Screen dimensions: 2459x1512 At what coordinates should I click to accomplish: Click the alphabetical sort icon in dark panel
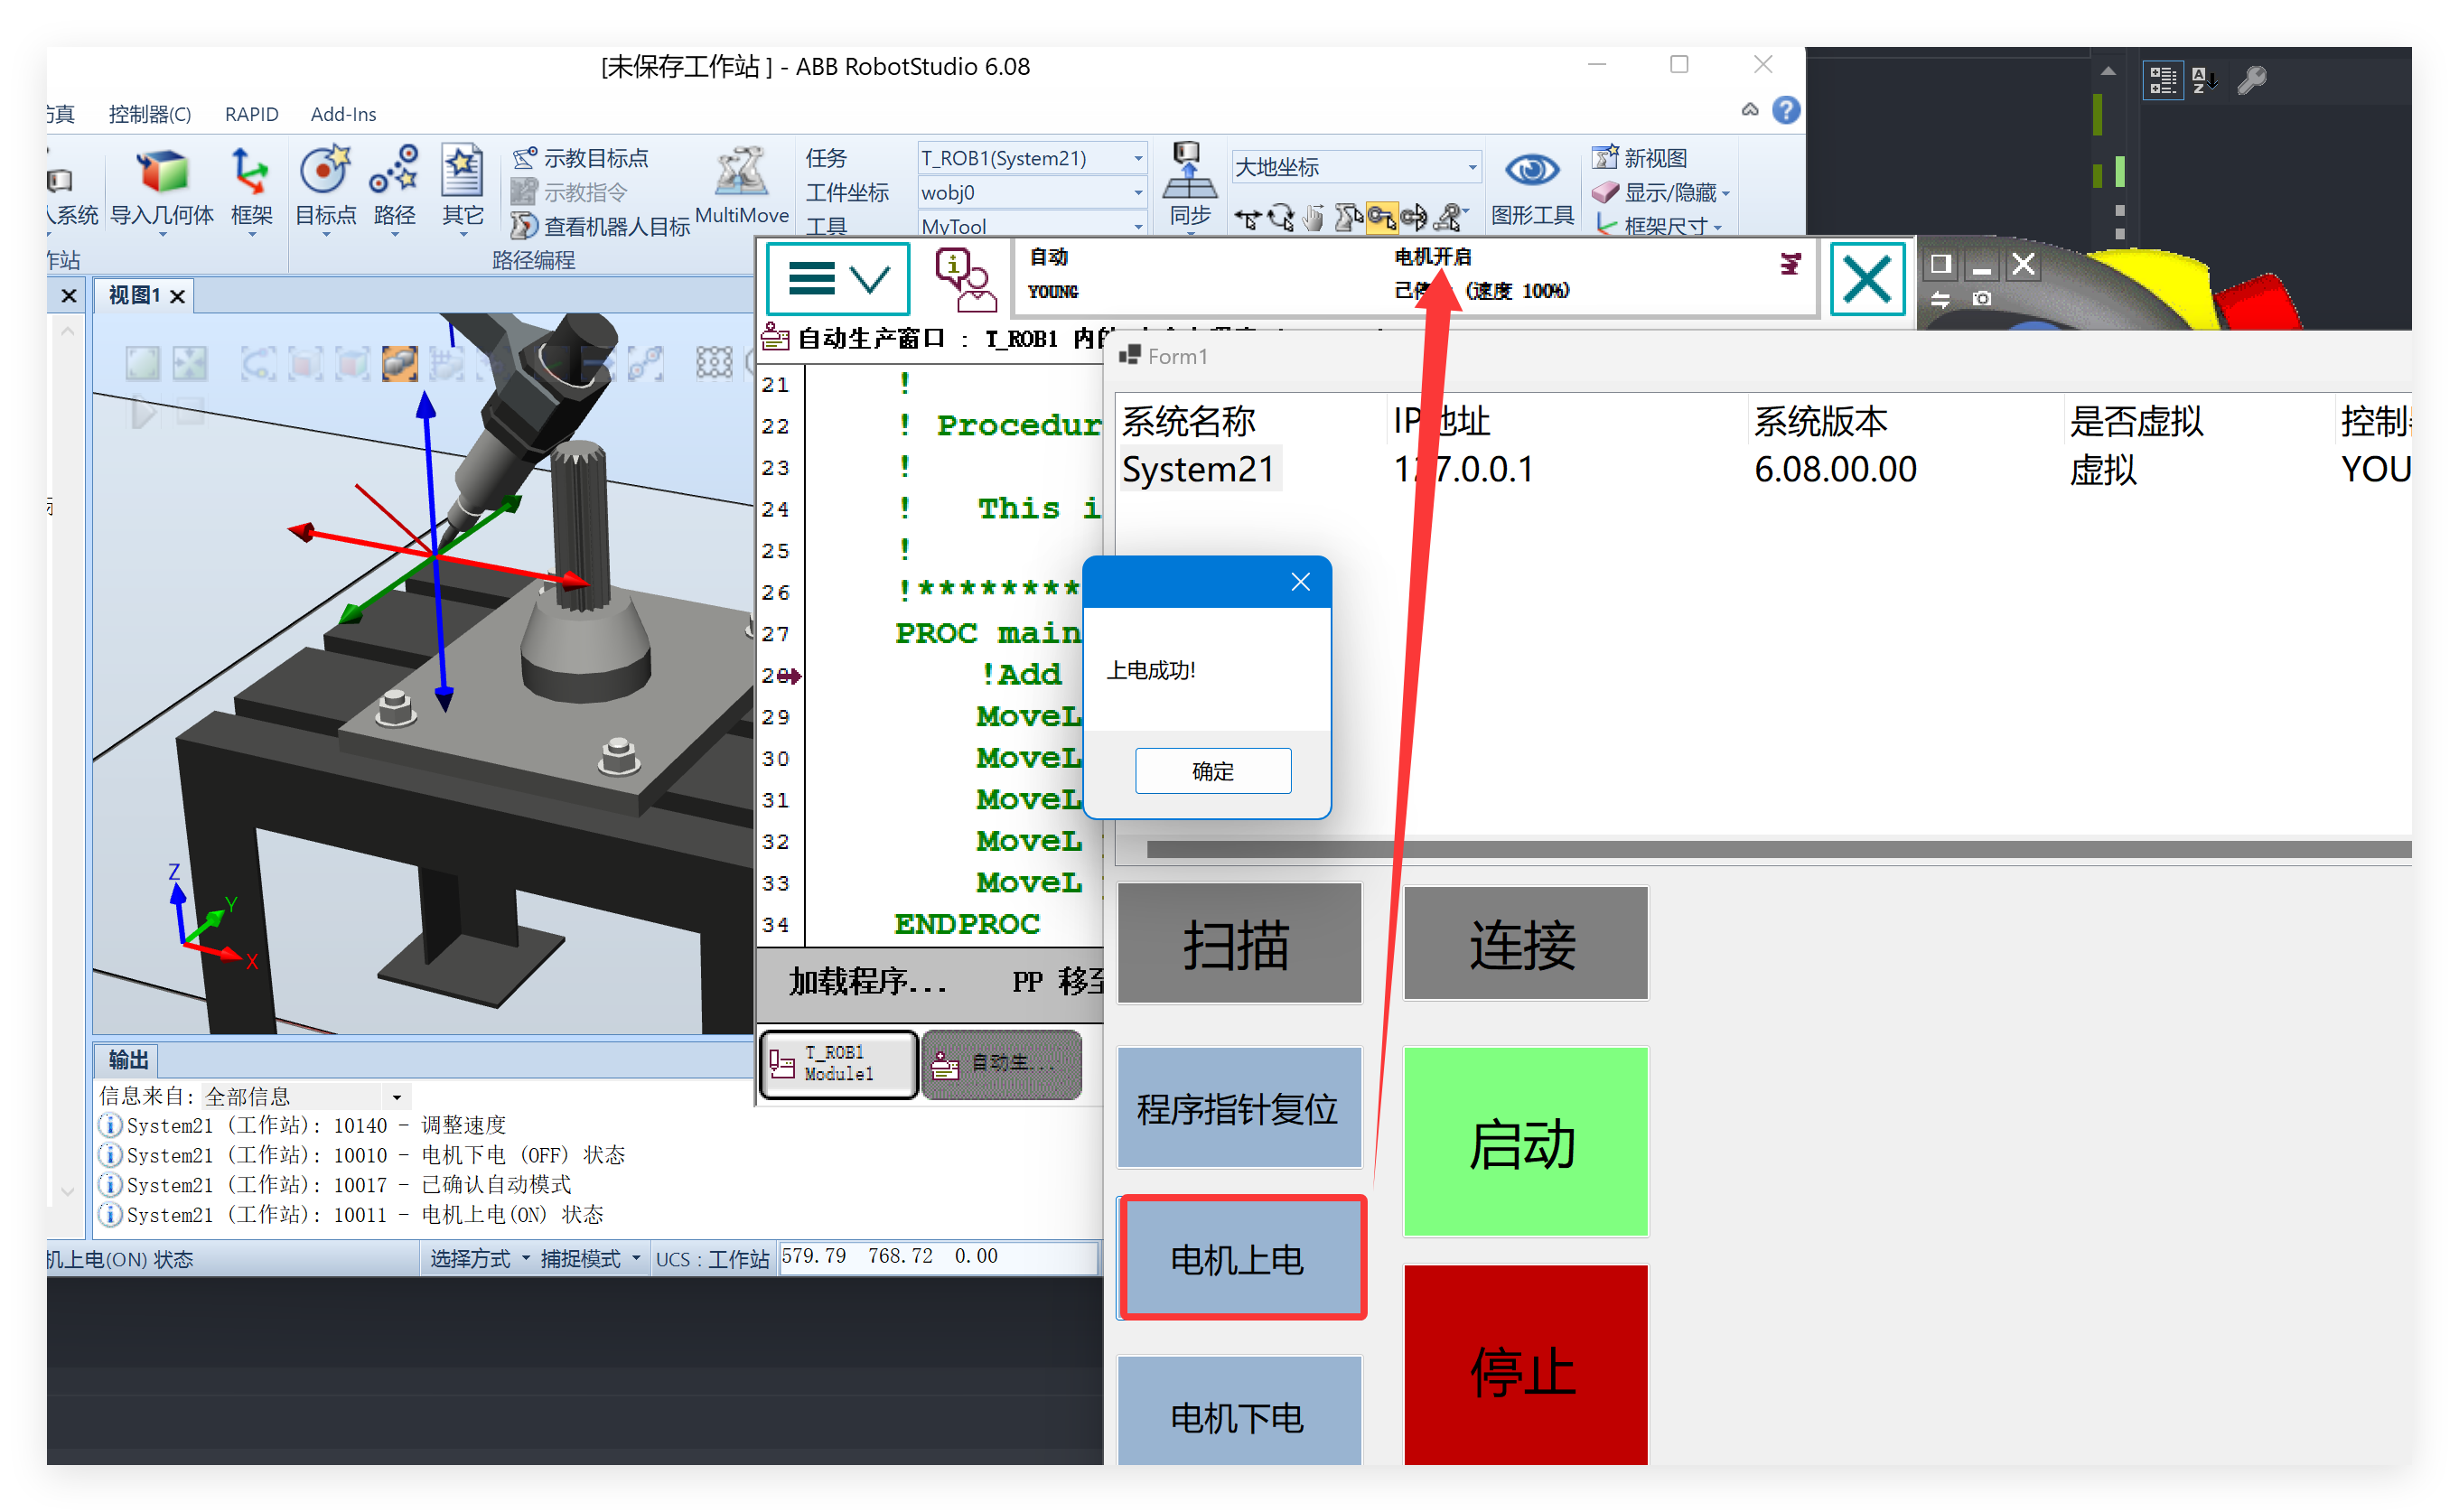(2203, 80)
